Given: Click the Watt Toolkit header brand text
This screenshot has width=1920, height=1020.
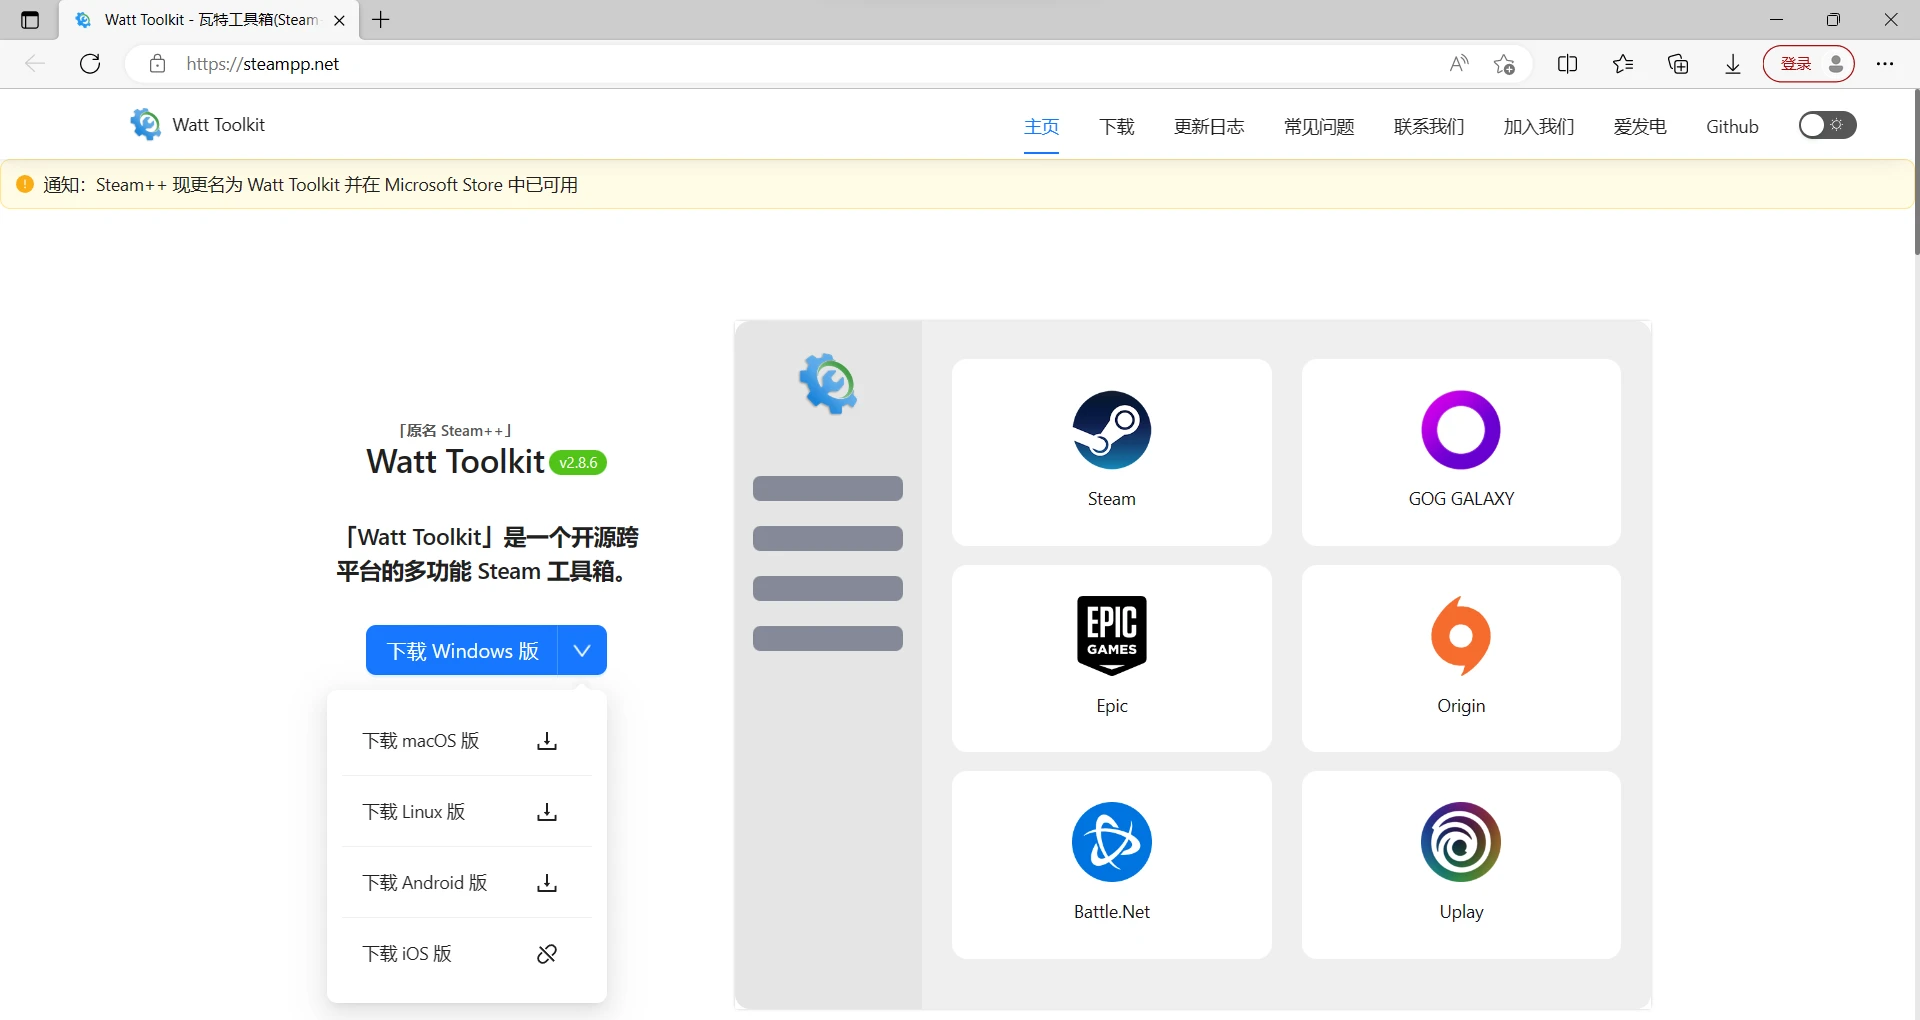Looking at the screenshot, I should pos(219,124).
